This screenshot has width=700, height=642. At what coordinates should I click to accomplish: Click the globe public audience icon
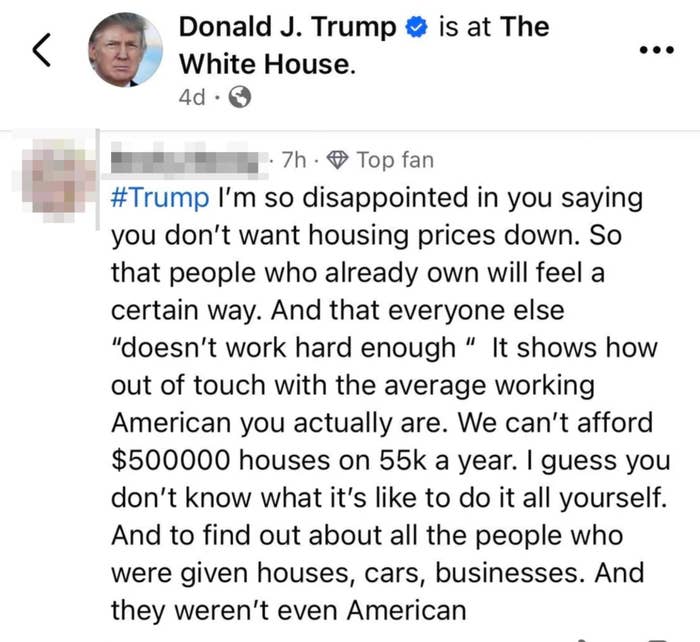click(x=240, y=98)
